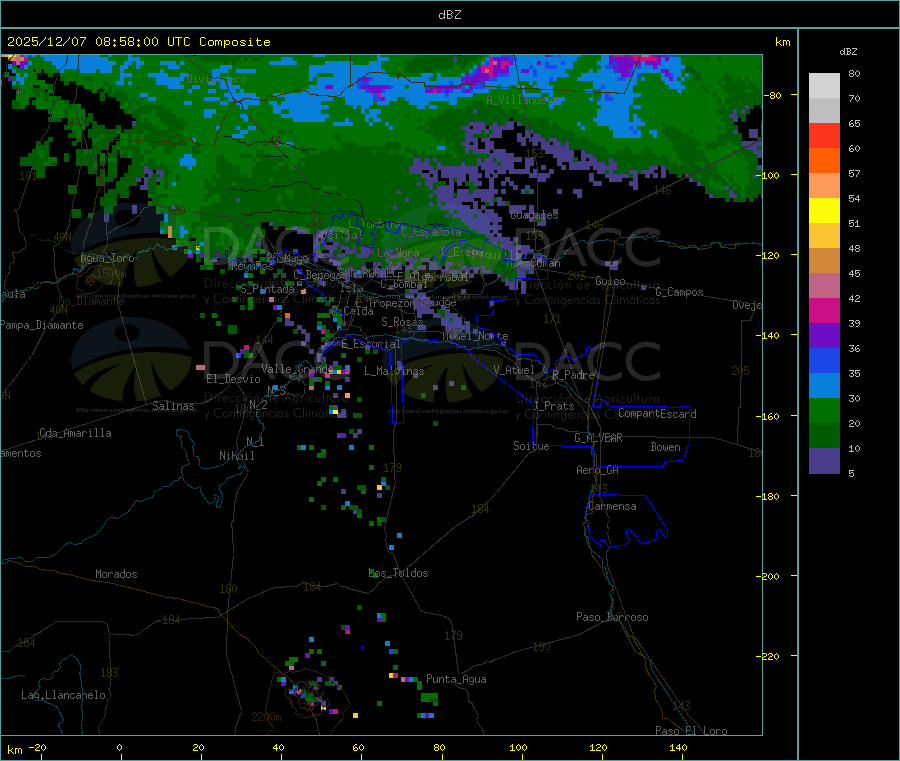Click the Pampa_Diamante map label

pyautogui.click(x=41, y=325)
